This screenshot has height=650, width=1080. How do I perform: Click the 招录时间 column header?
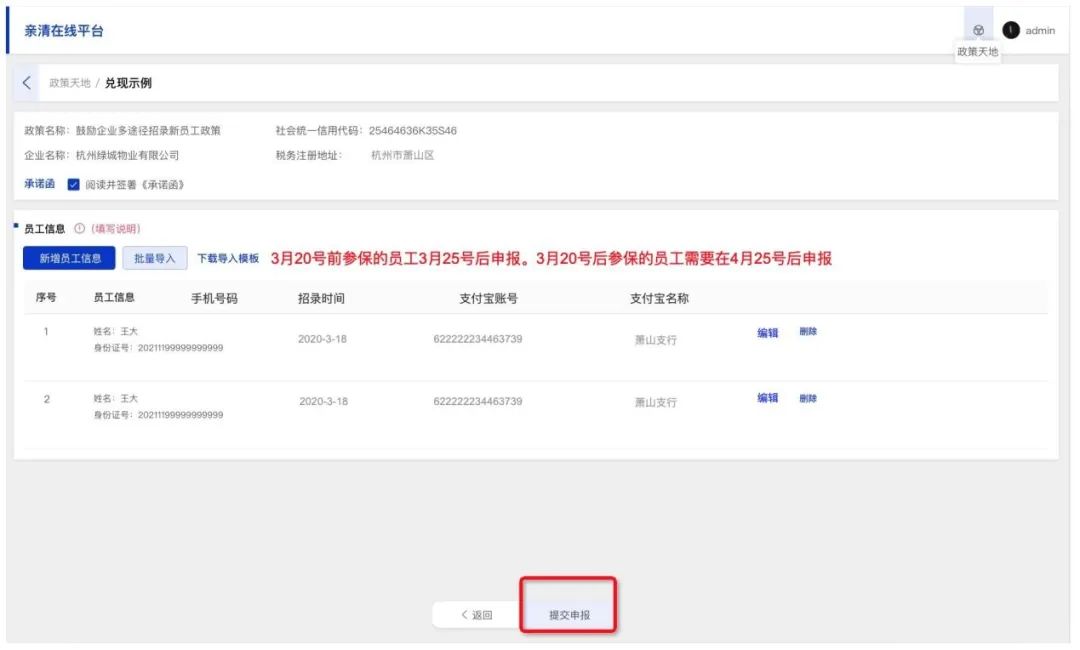pos(322,298)
